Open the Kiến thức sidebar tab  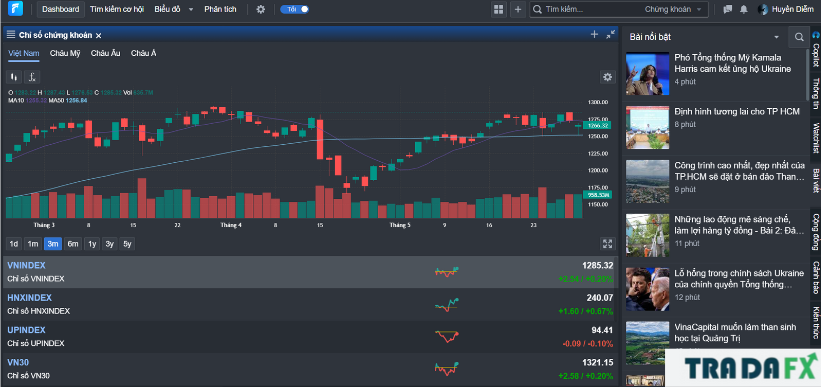[x=815, y=323]
